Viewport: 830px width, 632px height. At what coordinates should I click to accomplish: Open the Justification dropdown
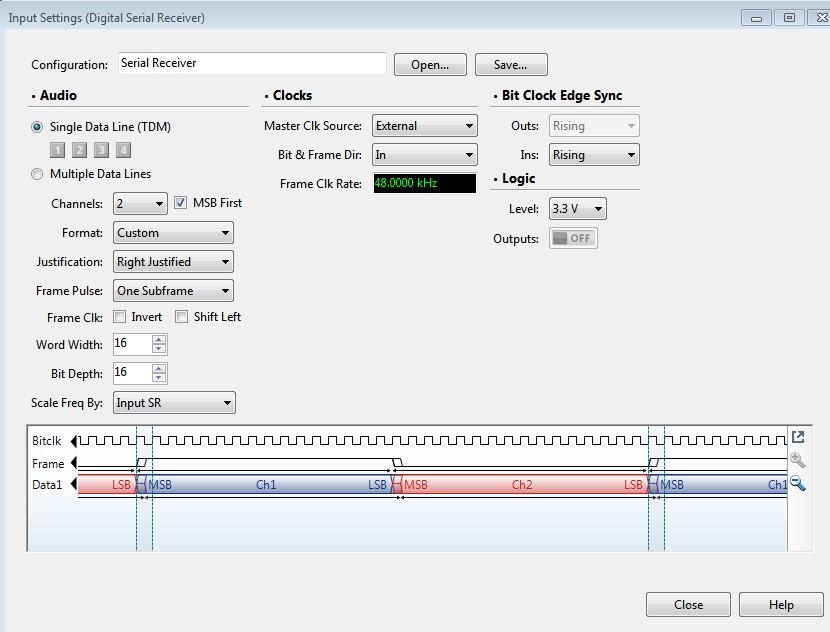(173, 261)
